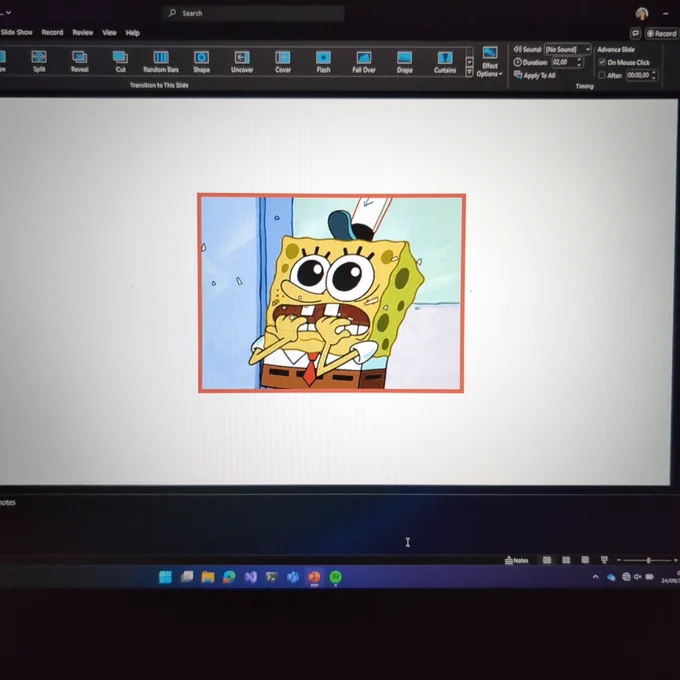Viewport: 680px width, 680px height.
Task: Apply the Reveal transition
Action: point(80,61)
